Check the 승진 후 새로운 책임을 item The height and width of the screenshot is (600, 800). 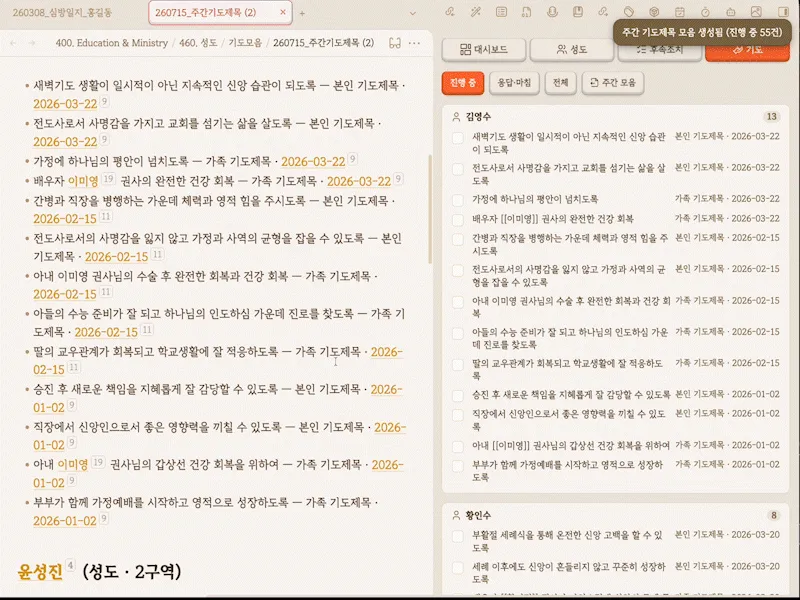coord(458,395)
